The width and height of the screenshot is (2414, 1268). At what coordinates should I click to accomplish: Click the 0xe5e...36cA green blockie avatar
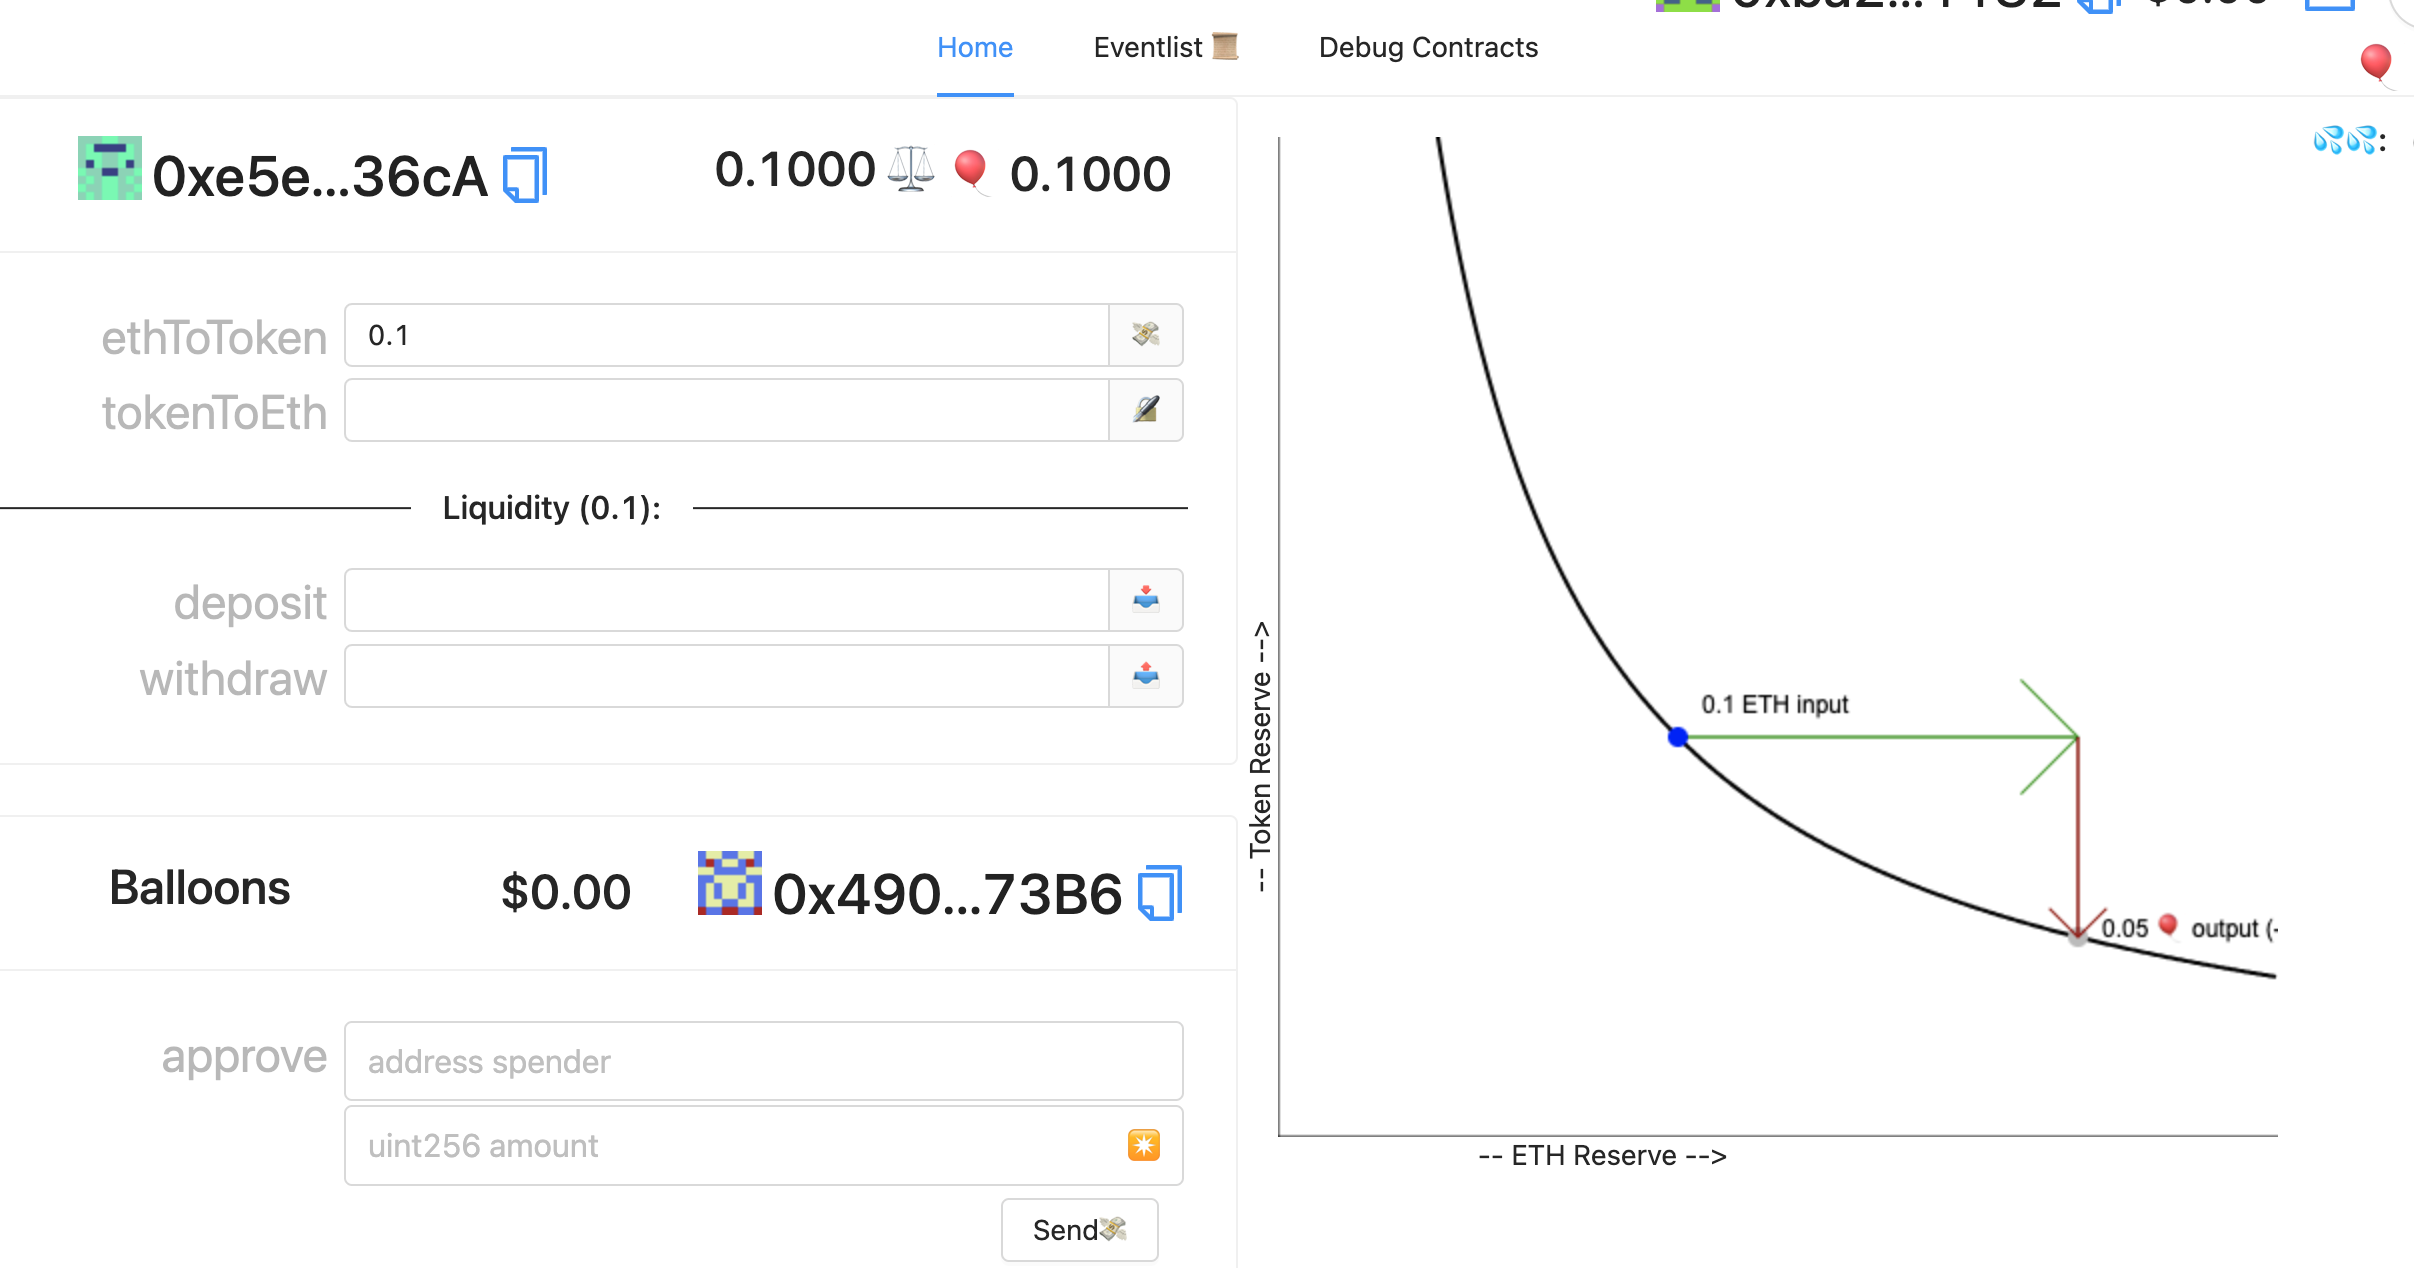point(110,168)
